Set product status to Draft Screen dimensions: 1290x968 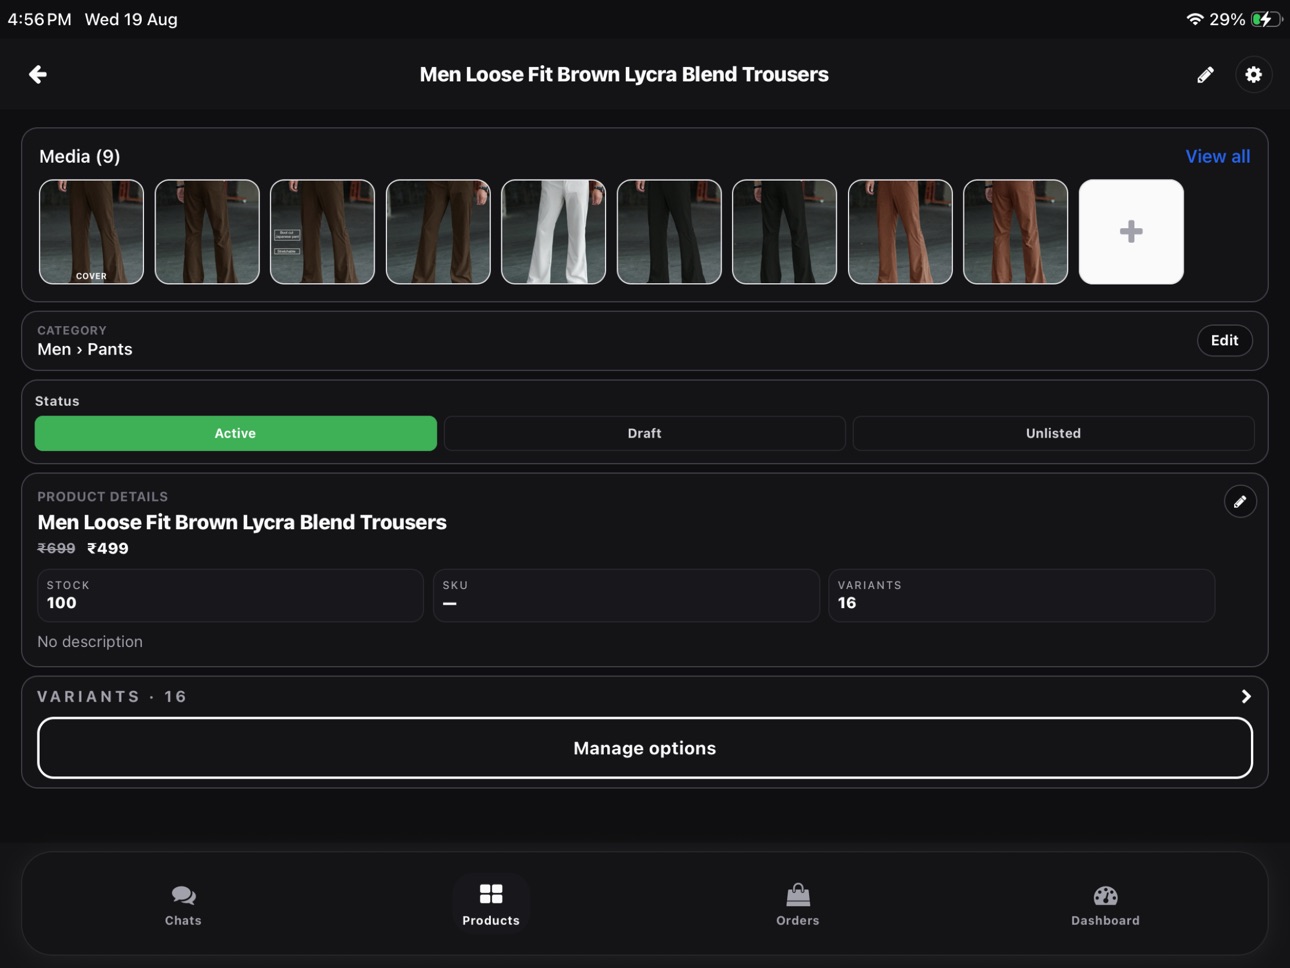645,433
